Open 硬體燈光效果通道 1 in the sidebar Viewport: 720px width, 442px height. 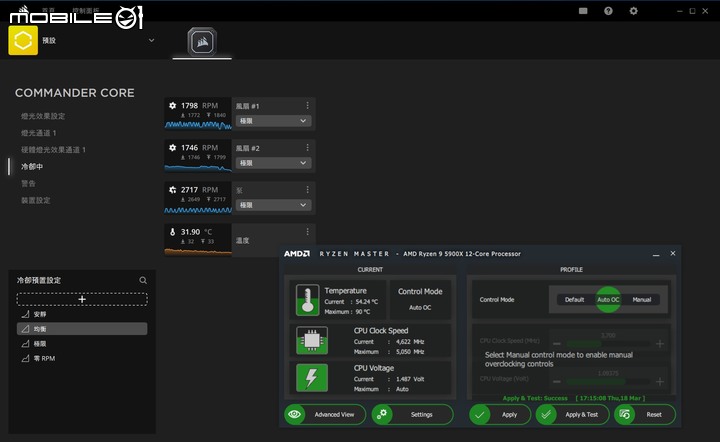click(53, 150)
